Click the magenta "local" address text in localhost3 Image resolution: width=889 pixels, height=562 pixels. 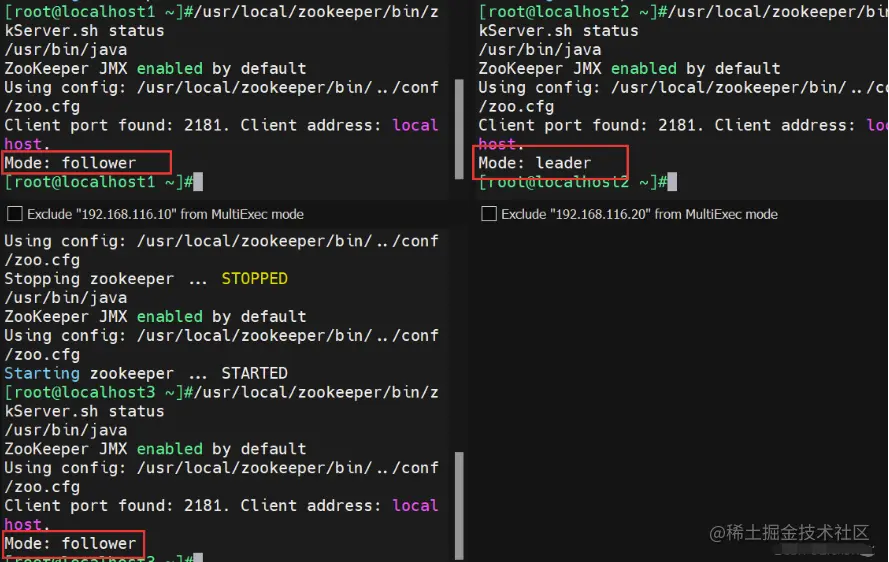point(416,506)
